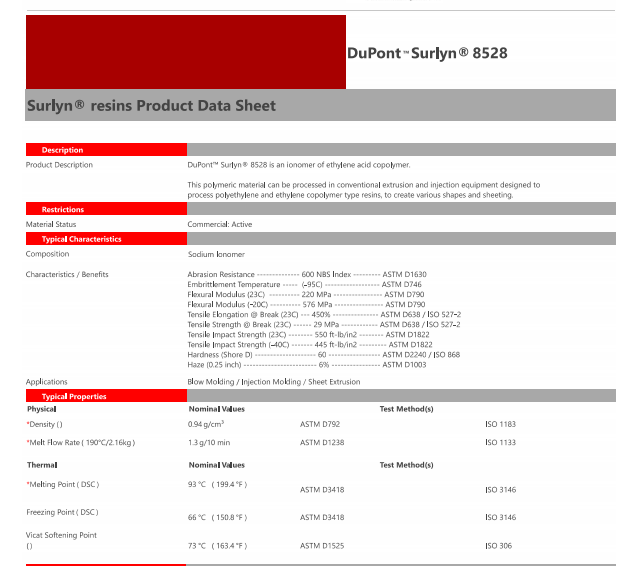Select the Tensile Strength @ Break 29 MPa line
Viewport: 627px width, 566px height.
[323, 324]
